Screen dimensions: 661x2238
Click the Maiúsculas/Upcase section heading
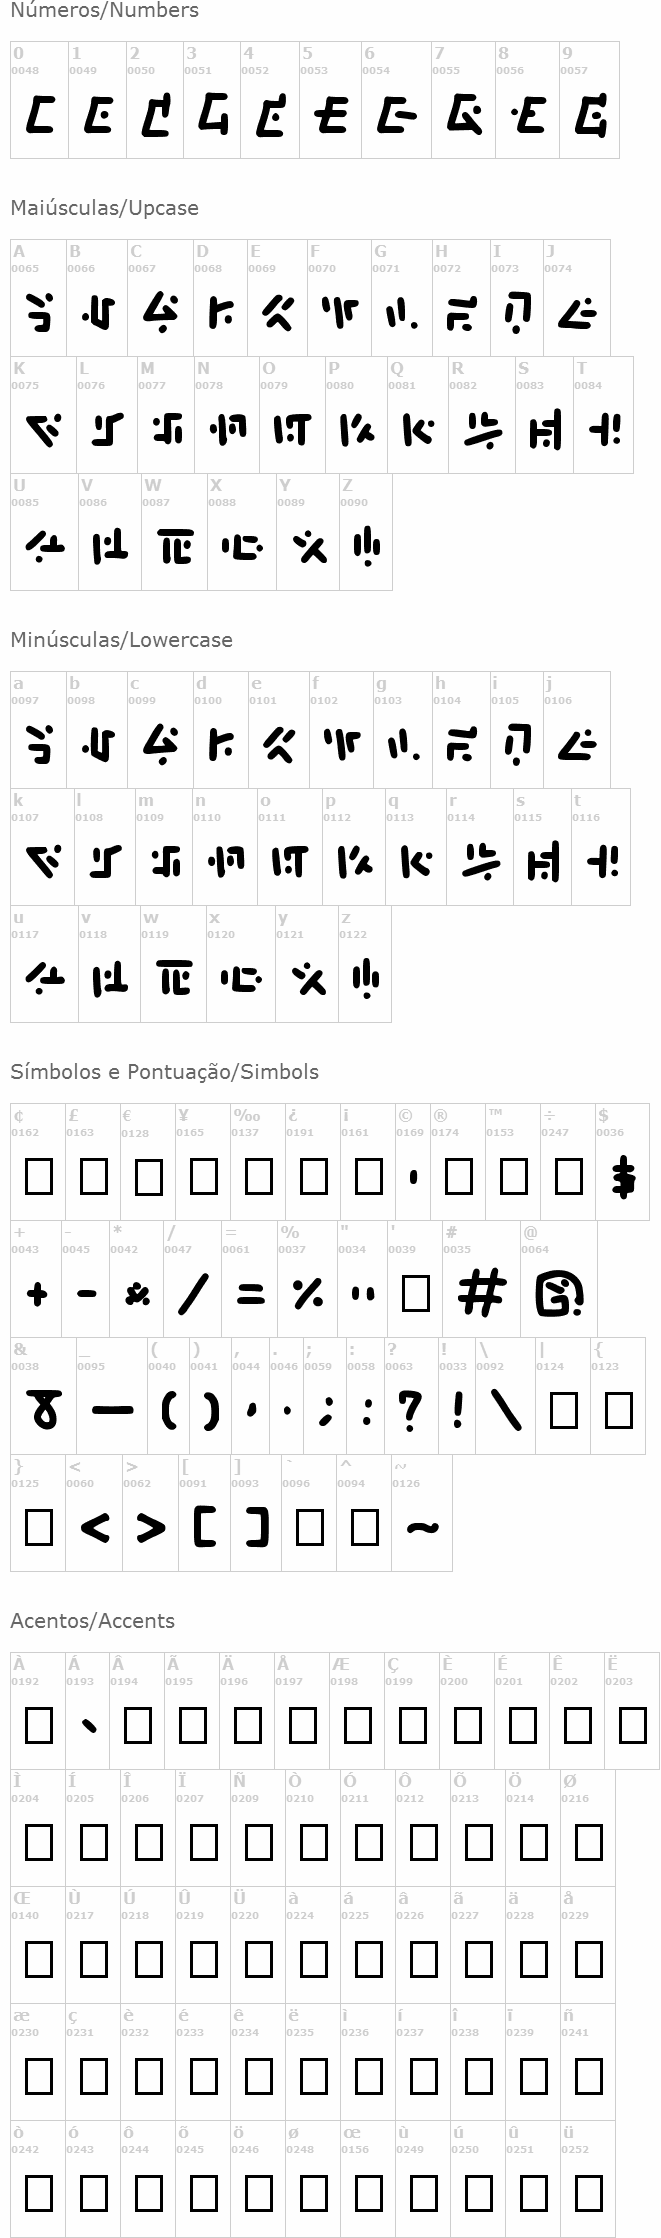pyautogui.click(x=105, y=208)
